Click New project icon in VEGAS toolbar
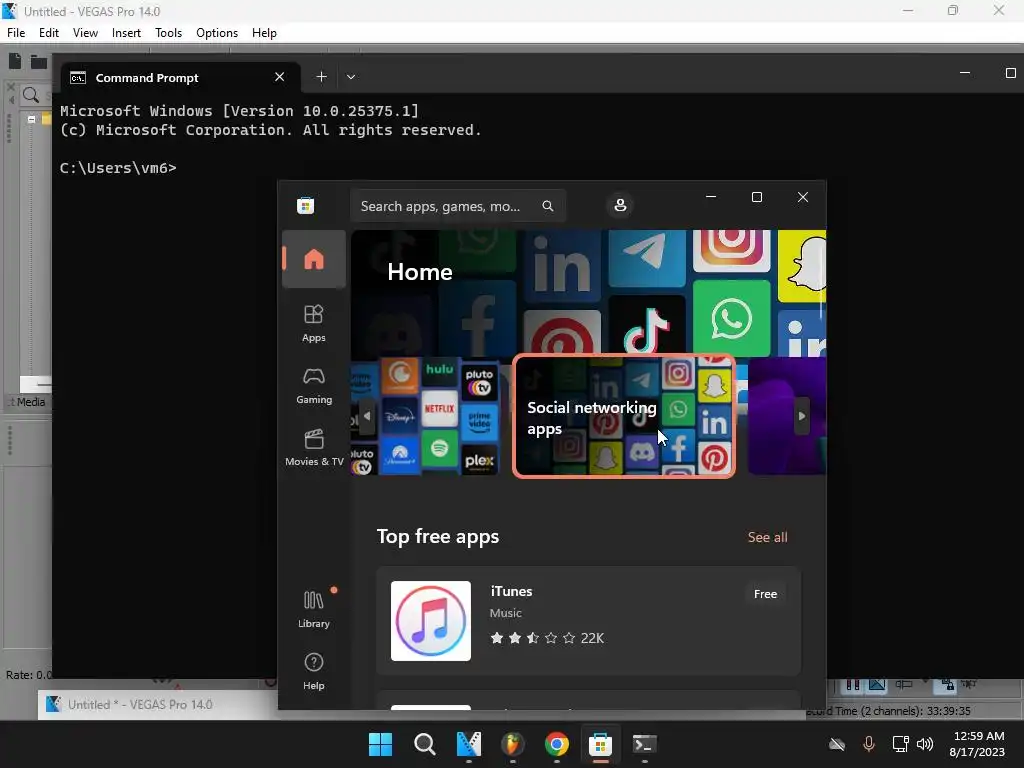The height and width of the screenshot is (768, 1024). 15,61
